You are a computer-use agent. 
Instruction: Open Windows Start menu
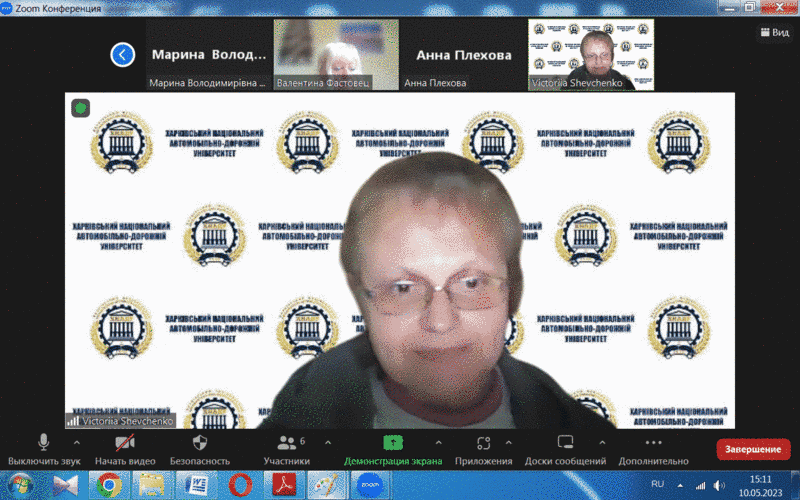pyautogui.click(x=20, y=485)
